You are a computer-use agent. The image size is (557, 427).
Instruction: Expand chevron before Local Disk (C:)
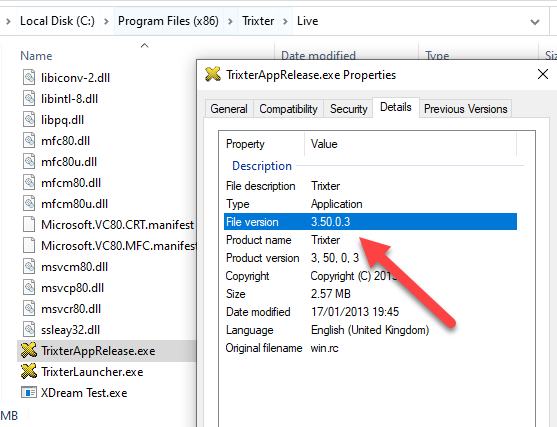[8, 21]
